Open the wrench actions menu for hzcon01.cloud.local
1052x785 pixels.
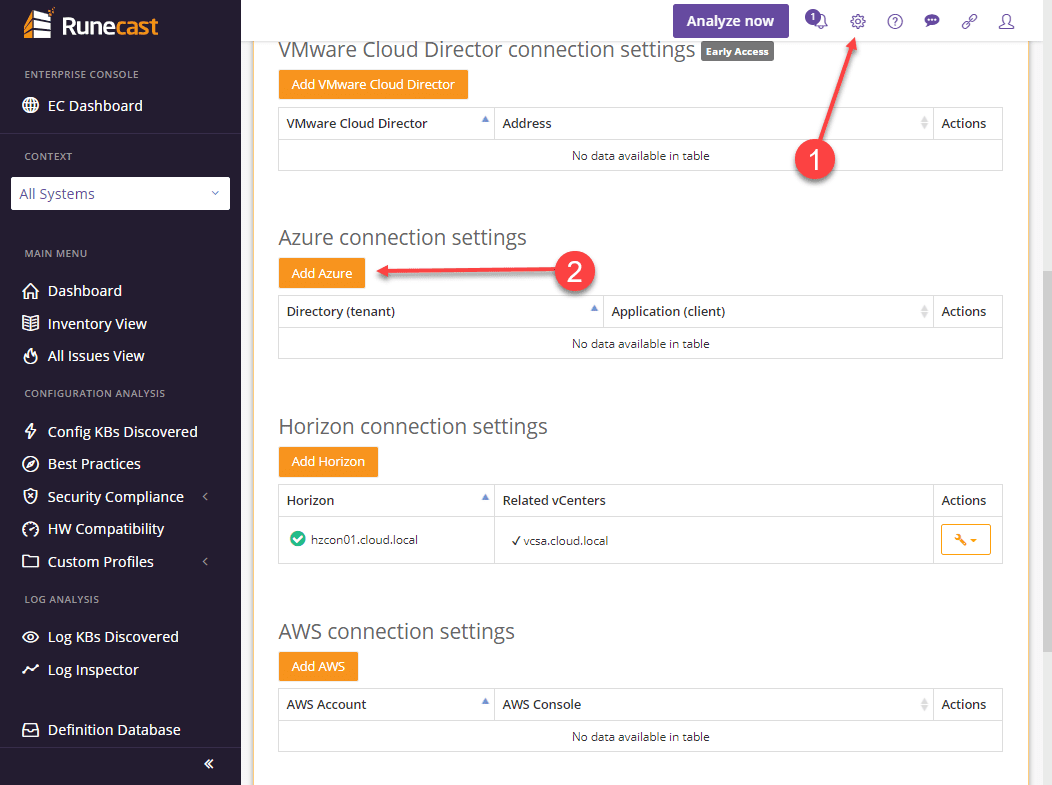965,539
